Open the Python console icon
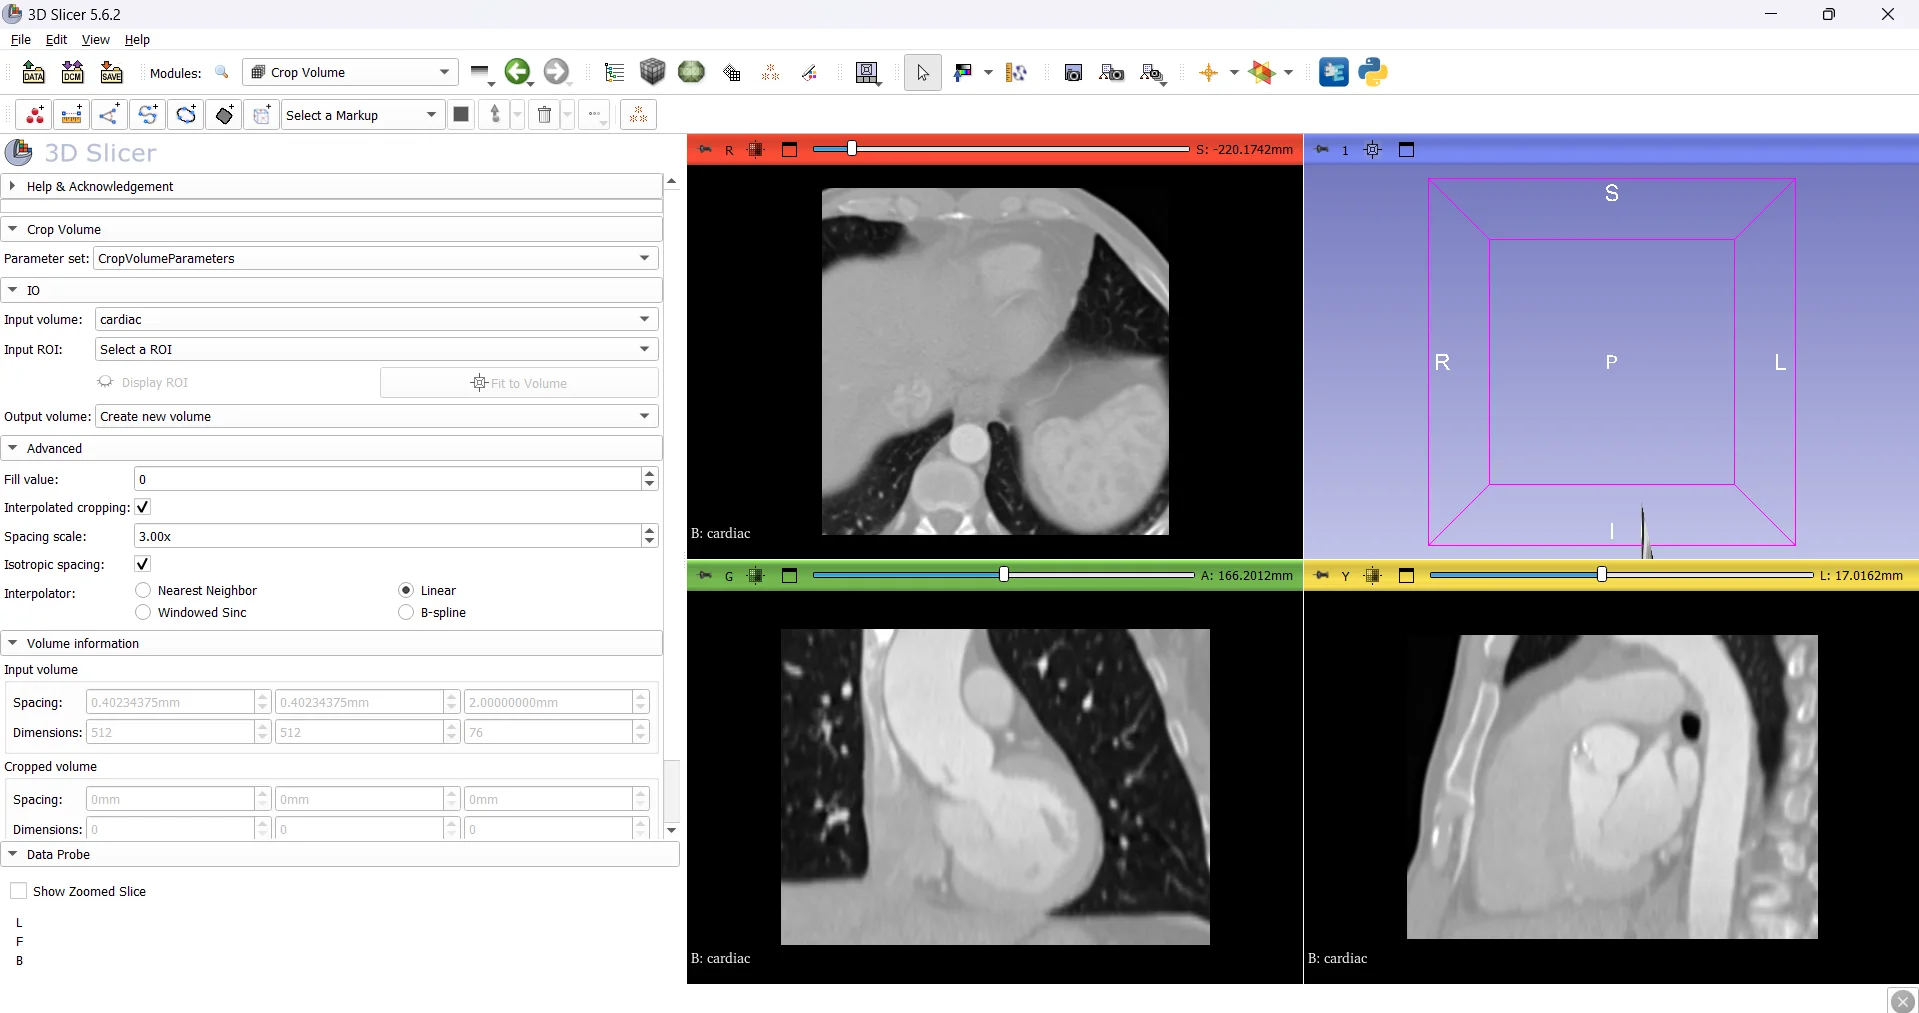 [x=1373, y=72]
